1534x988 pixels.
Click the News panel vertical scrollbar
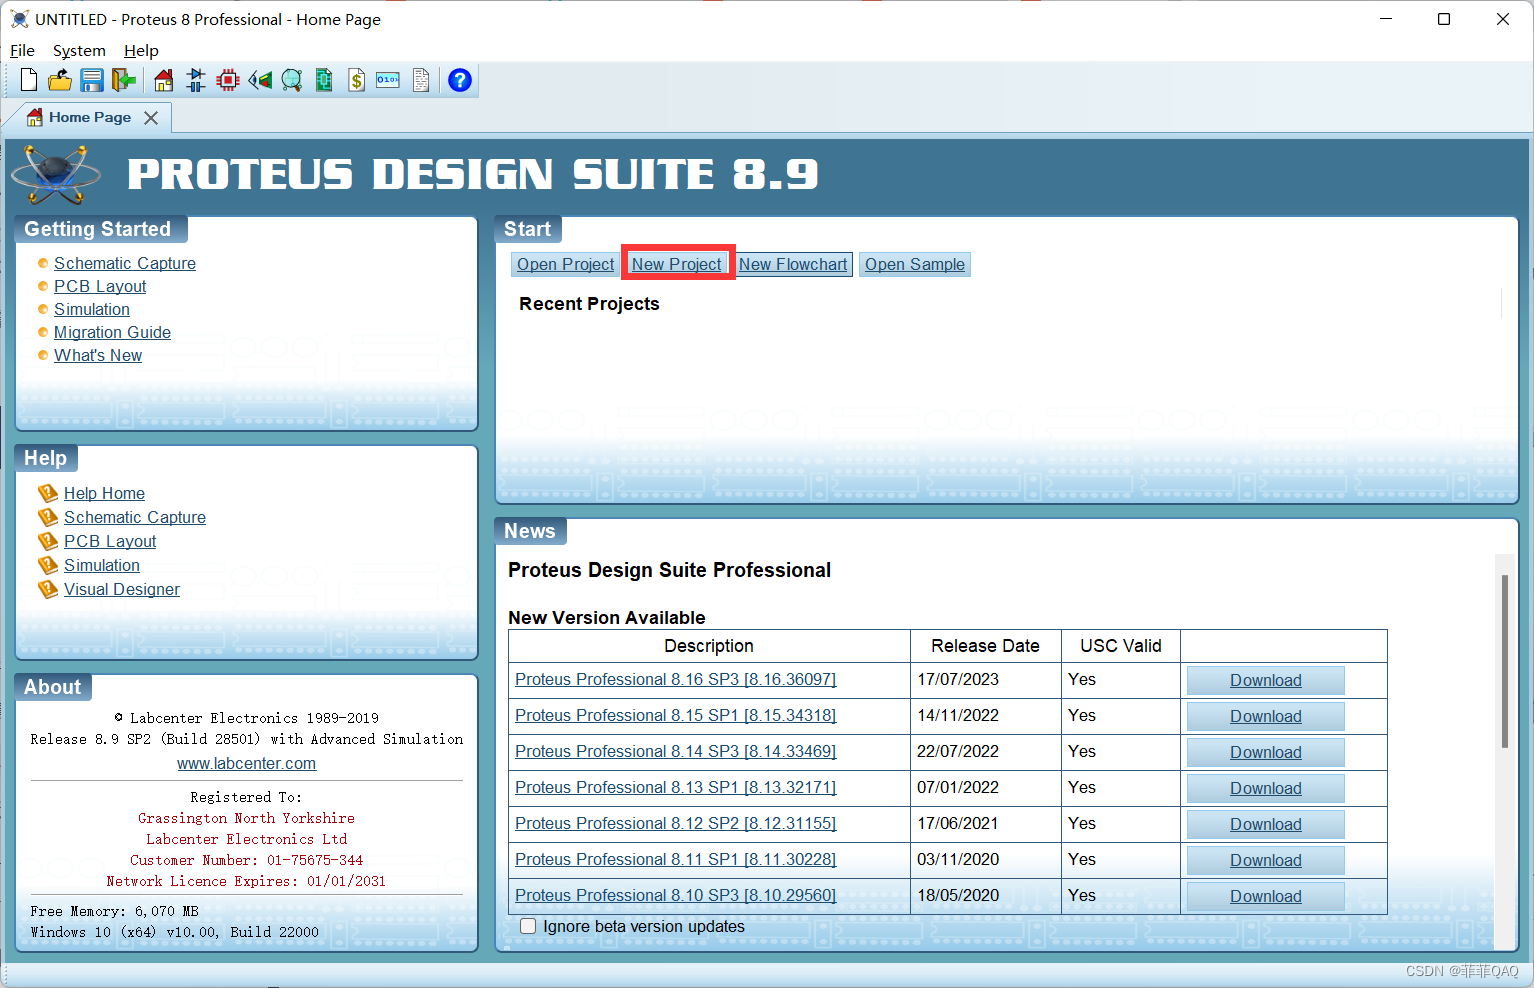pos(1504,660)
